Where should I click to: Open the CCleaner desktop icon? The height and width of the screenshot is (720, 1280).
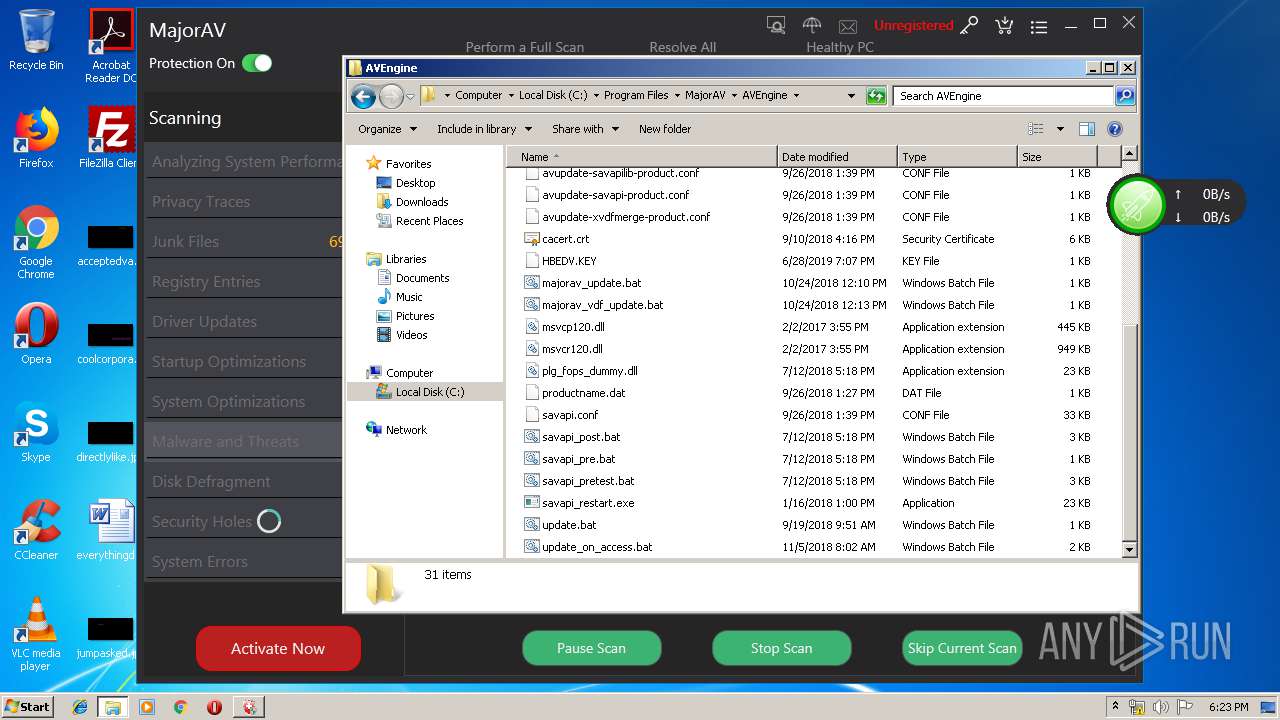pyautogui.click(x=36, y=530)
